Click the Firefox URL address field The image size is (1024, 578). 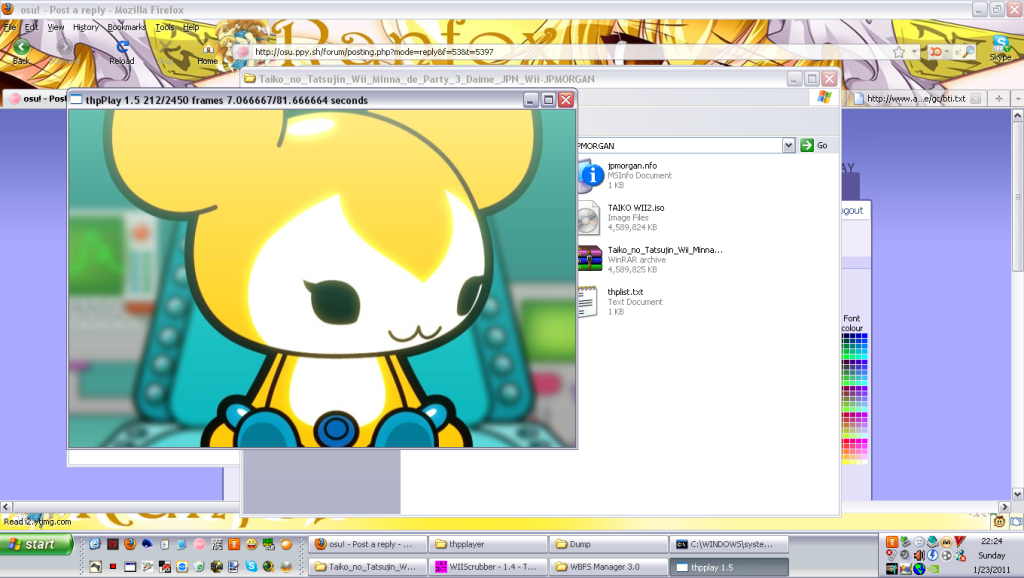click(x=568, y=52)
